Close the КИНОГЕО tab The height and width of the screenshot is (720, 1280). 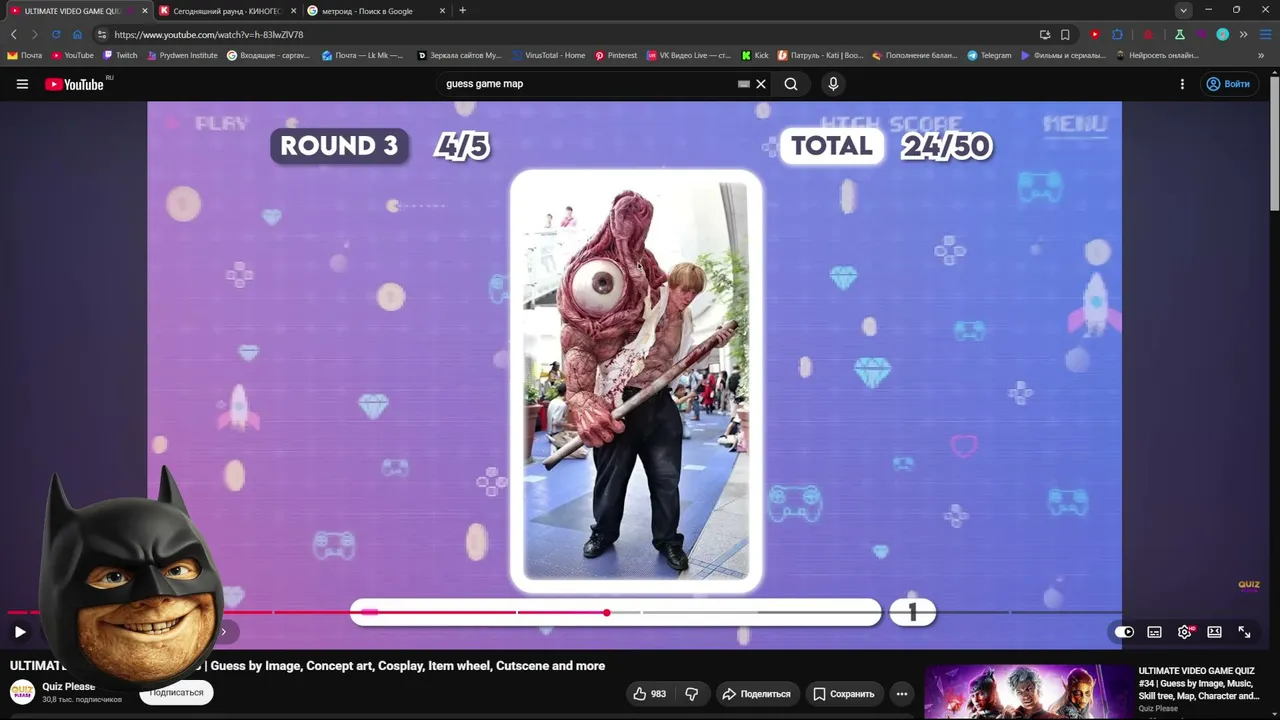[x=293, y=11]
